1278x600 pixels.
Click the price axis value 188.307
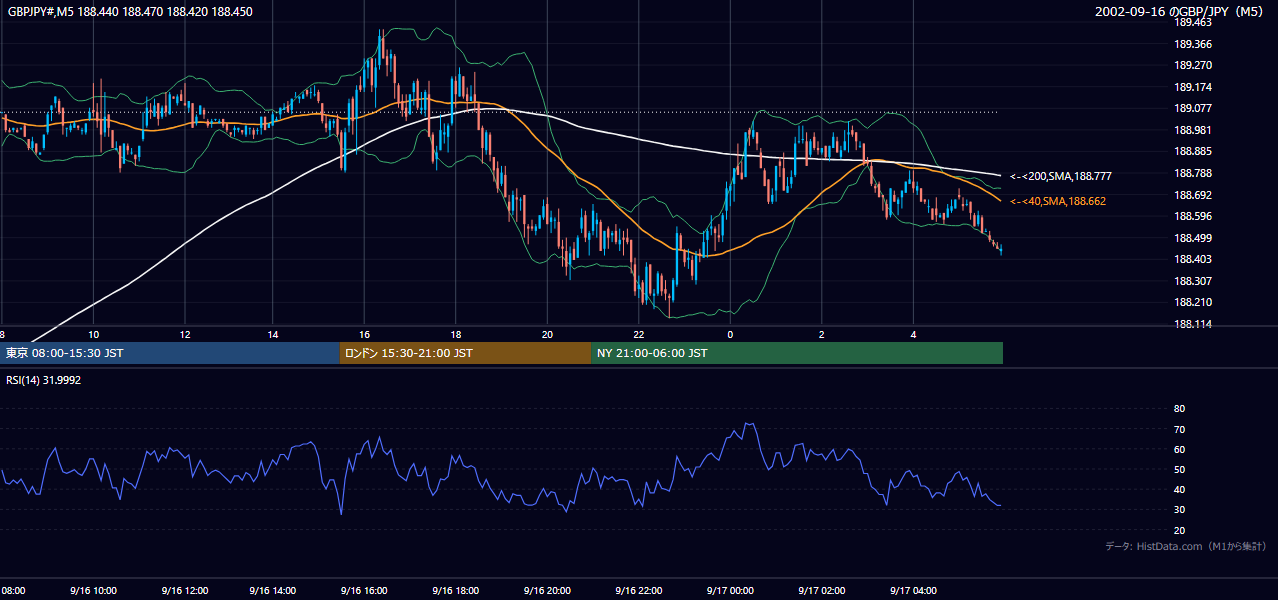pyautogui.click(x=1192, y=281)
